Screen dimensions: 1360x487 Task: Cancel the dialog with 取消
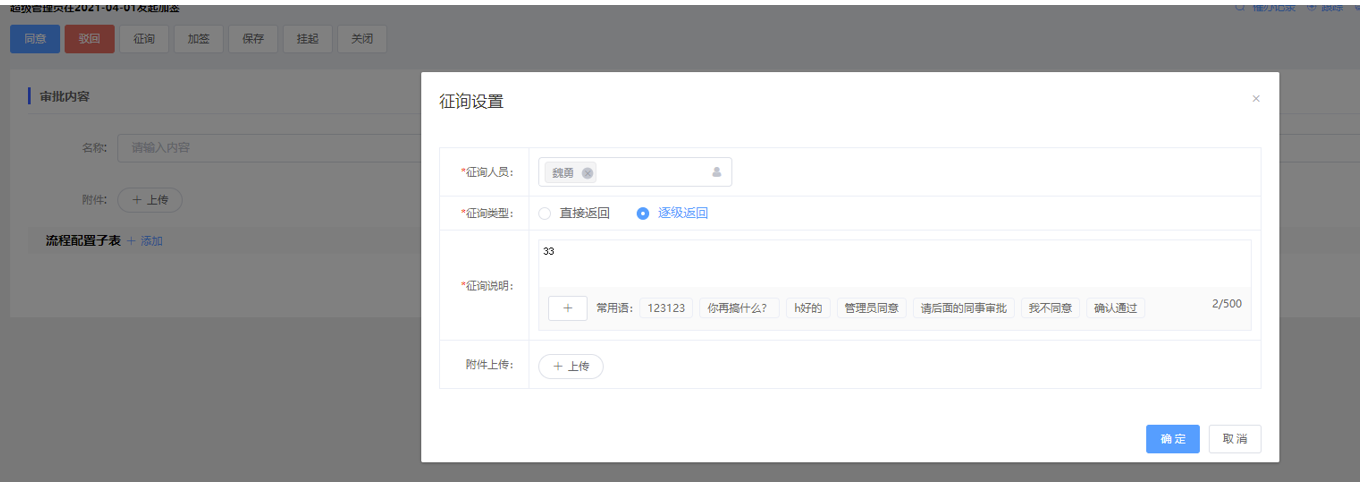(x=1235, y=439)
